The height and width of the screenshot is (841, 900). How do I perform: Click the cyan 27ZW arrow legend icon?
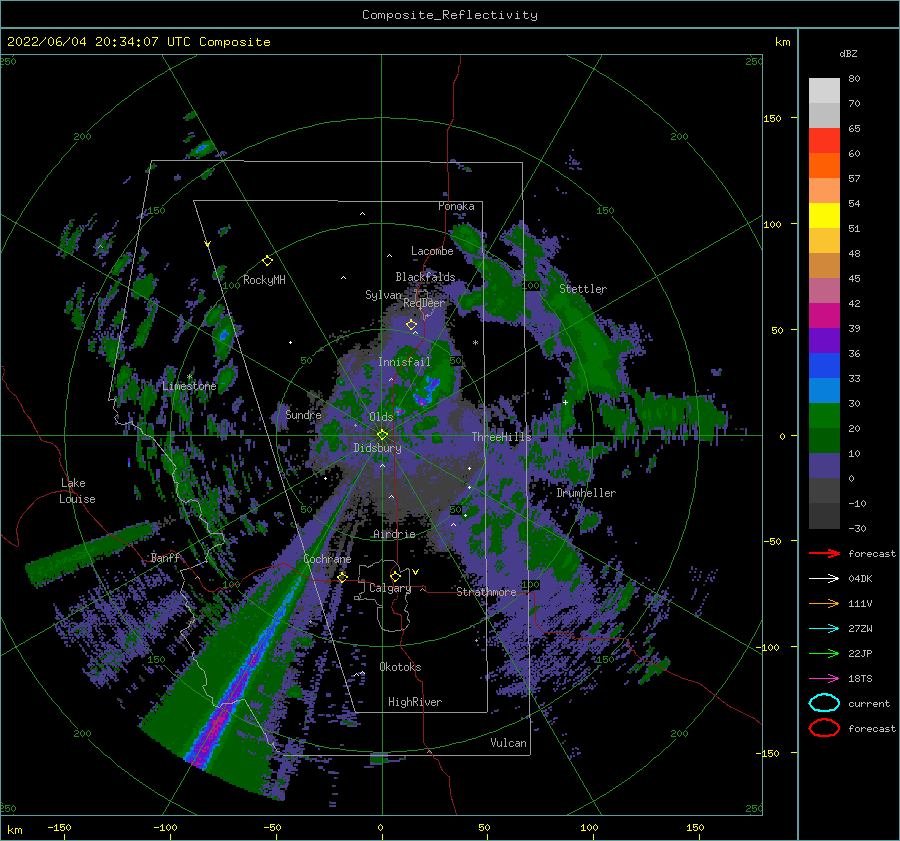click(x=824, y=628)
